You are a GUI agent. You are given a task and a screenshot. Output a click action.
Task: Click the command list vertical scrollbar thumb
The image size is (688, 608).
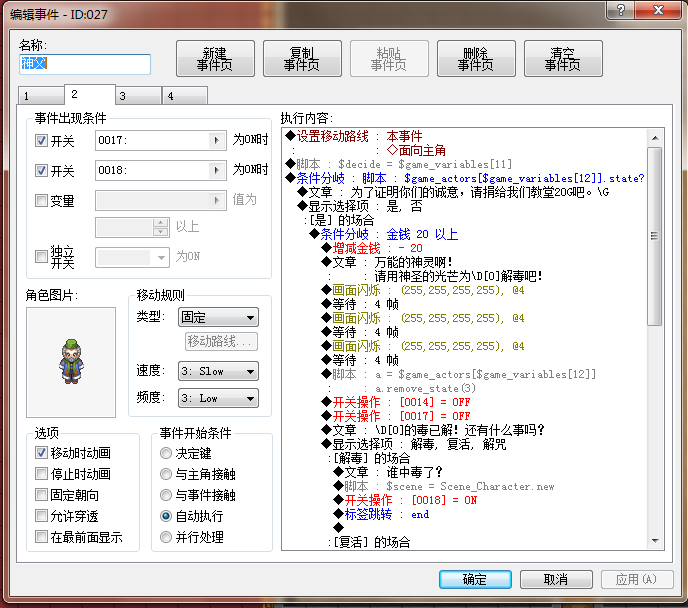(655, 236)
